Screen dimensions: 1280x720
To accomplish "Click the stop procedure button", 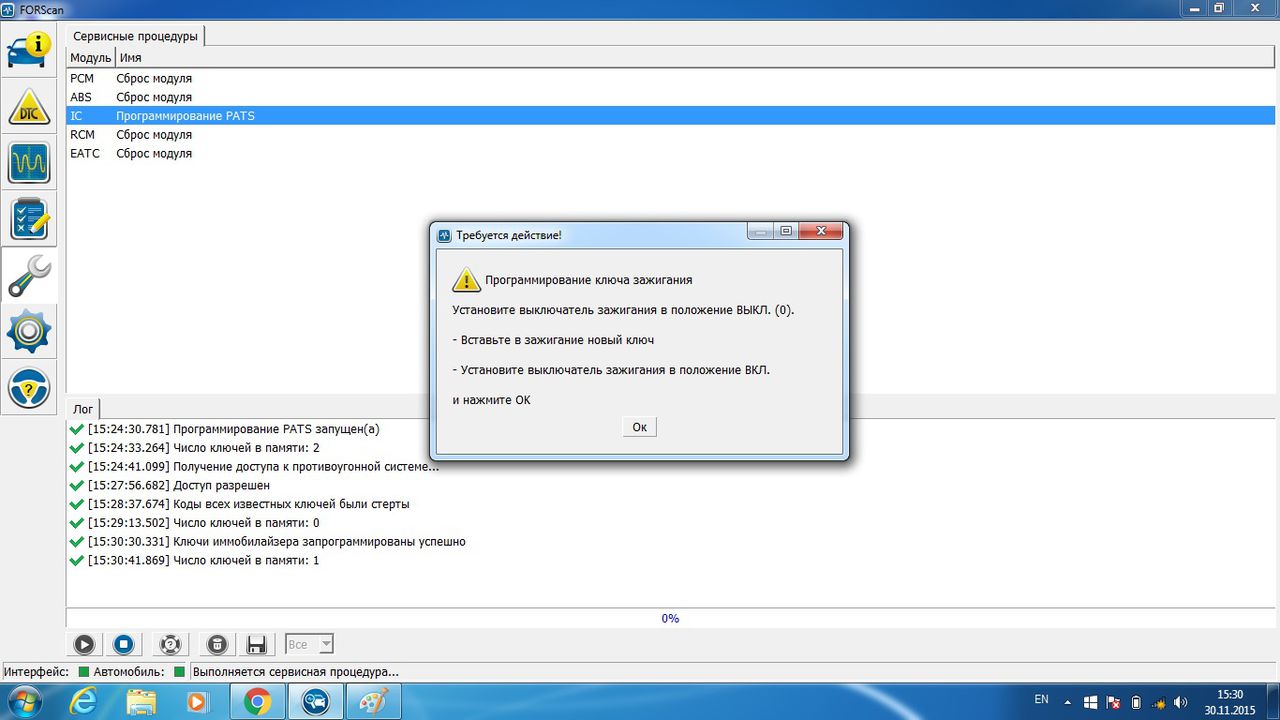I will coord(123,645).
